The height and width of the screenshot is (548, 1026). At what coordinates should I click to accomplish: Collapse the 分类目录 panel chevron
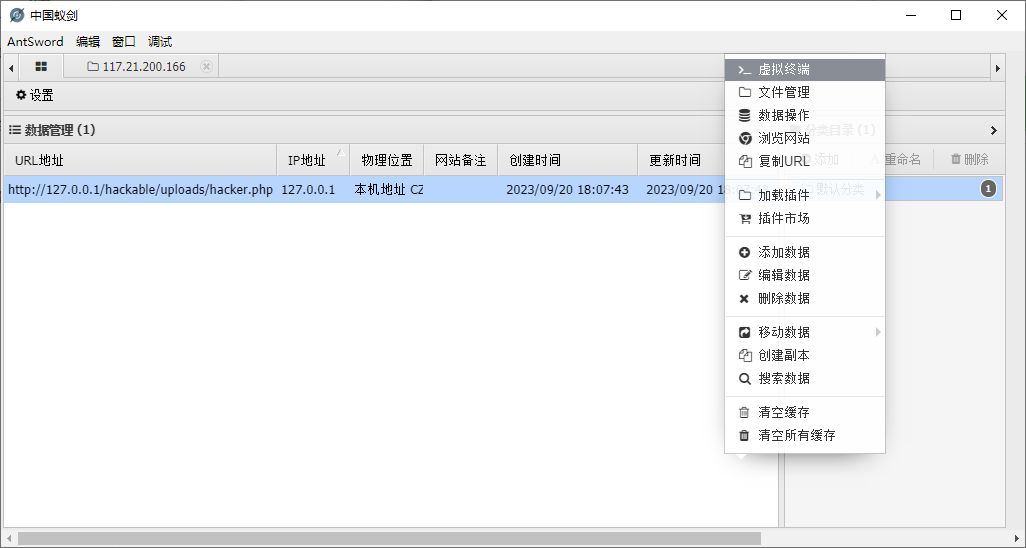994,130
